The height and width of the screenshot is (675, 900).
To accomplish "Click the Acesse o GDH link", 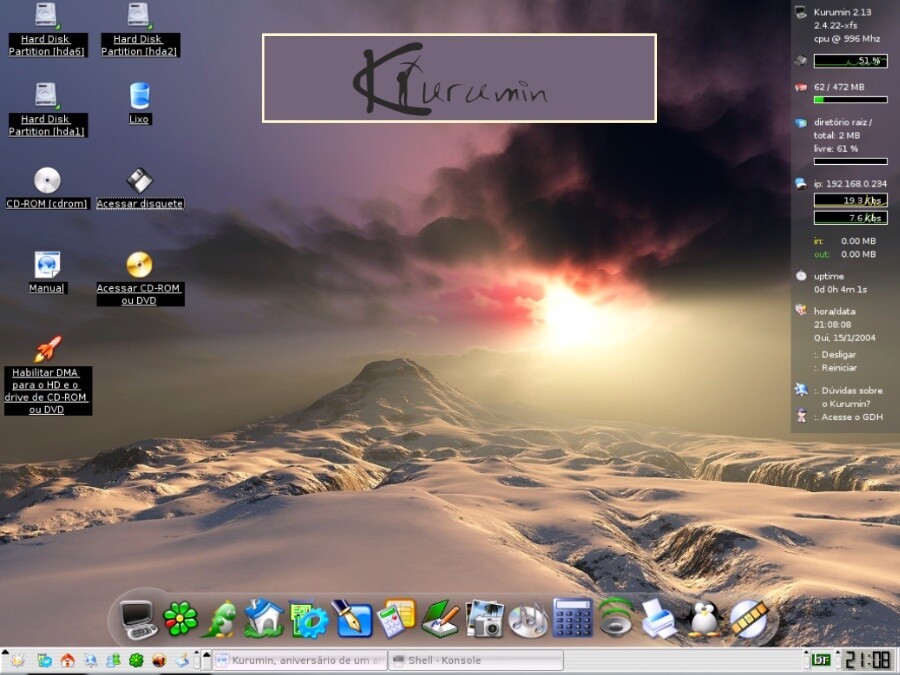I will coord(850,417).
